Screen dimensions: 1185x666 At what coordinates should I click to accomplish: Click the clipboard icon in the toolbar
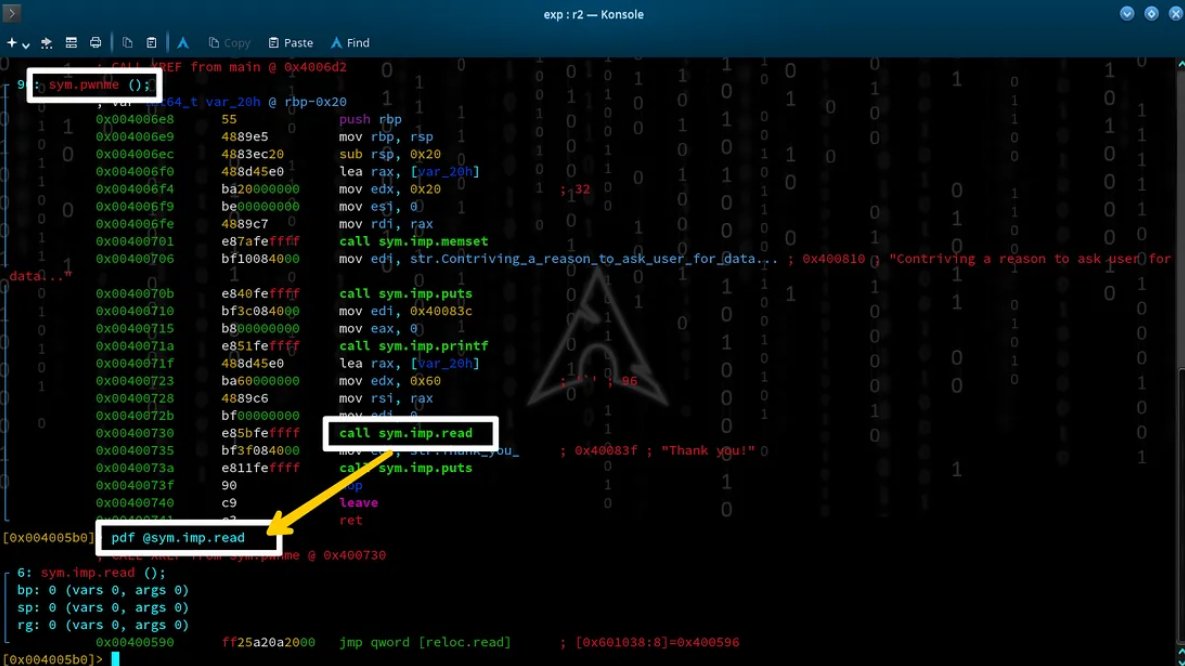tap(151, 42)
